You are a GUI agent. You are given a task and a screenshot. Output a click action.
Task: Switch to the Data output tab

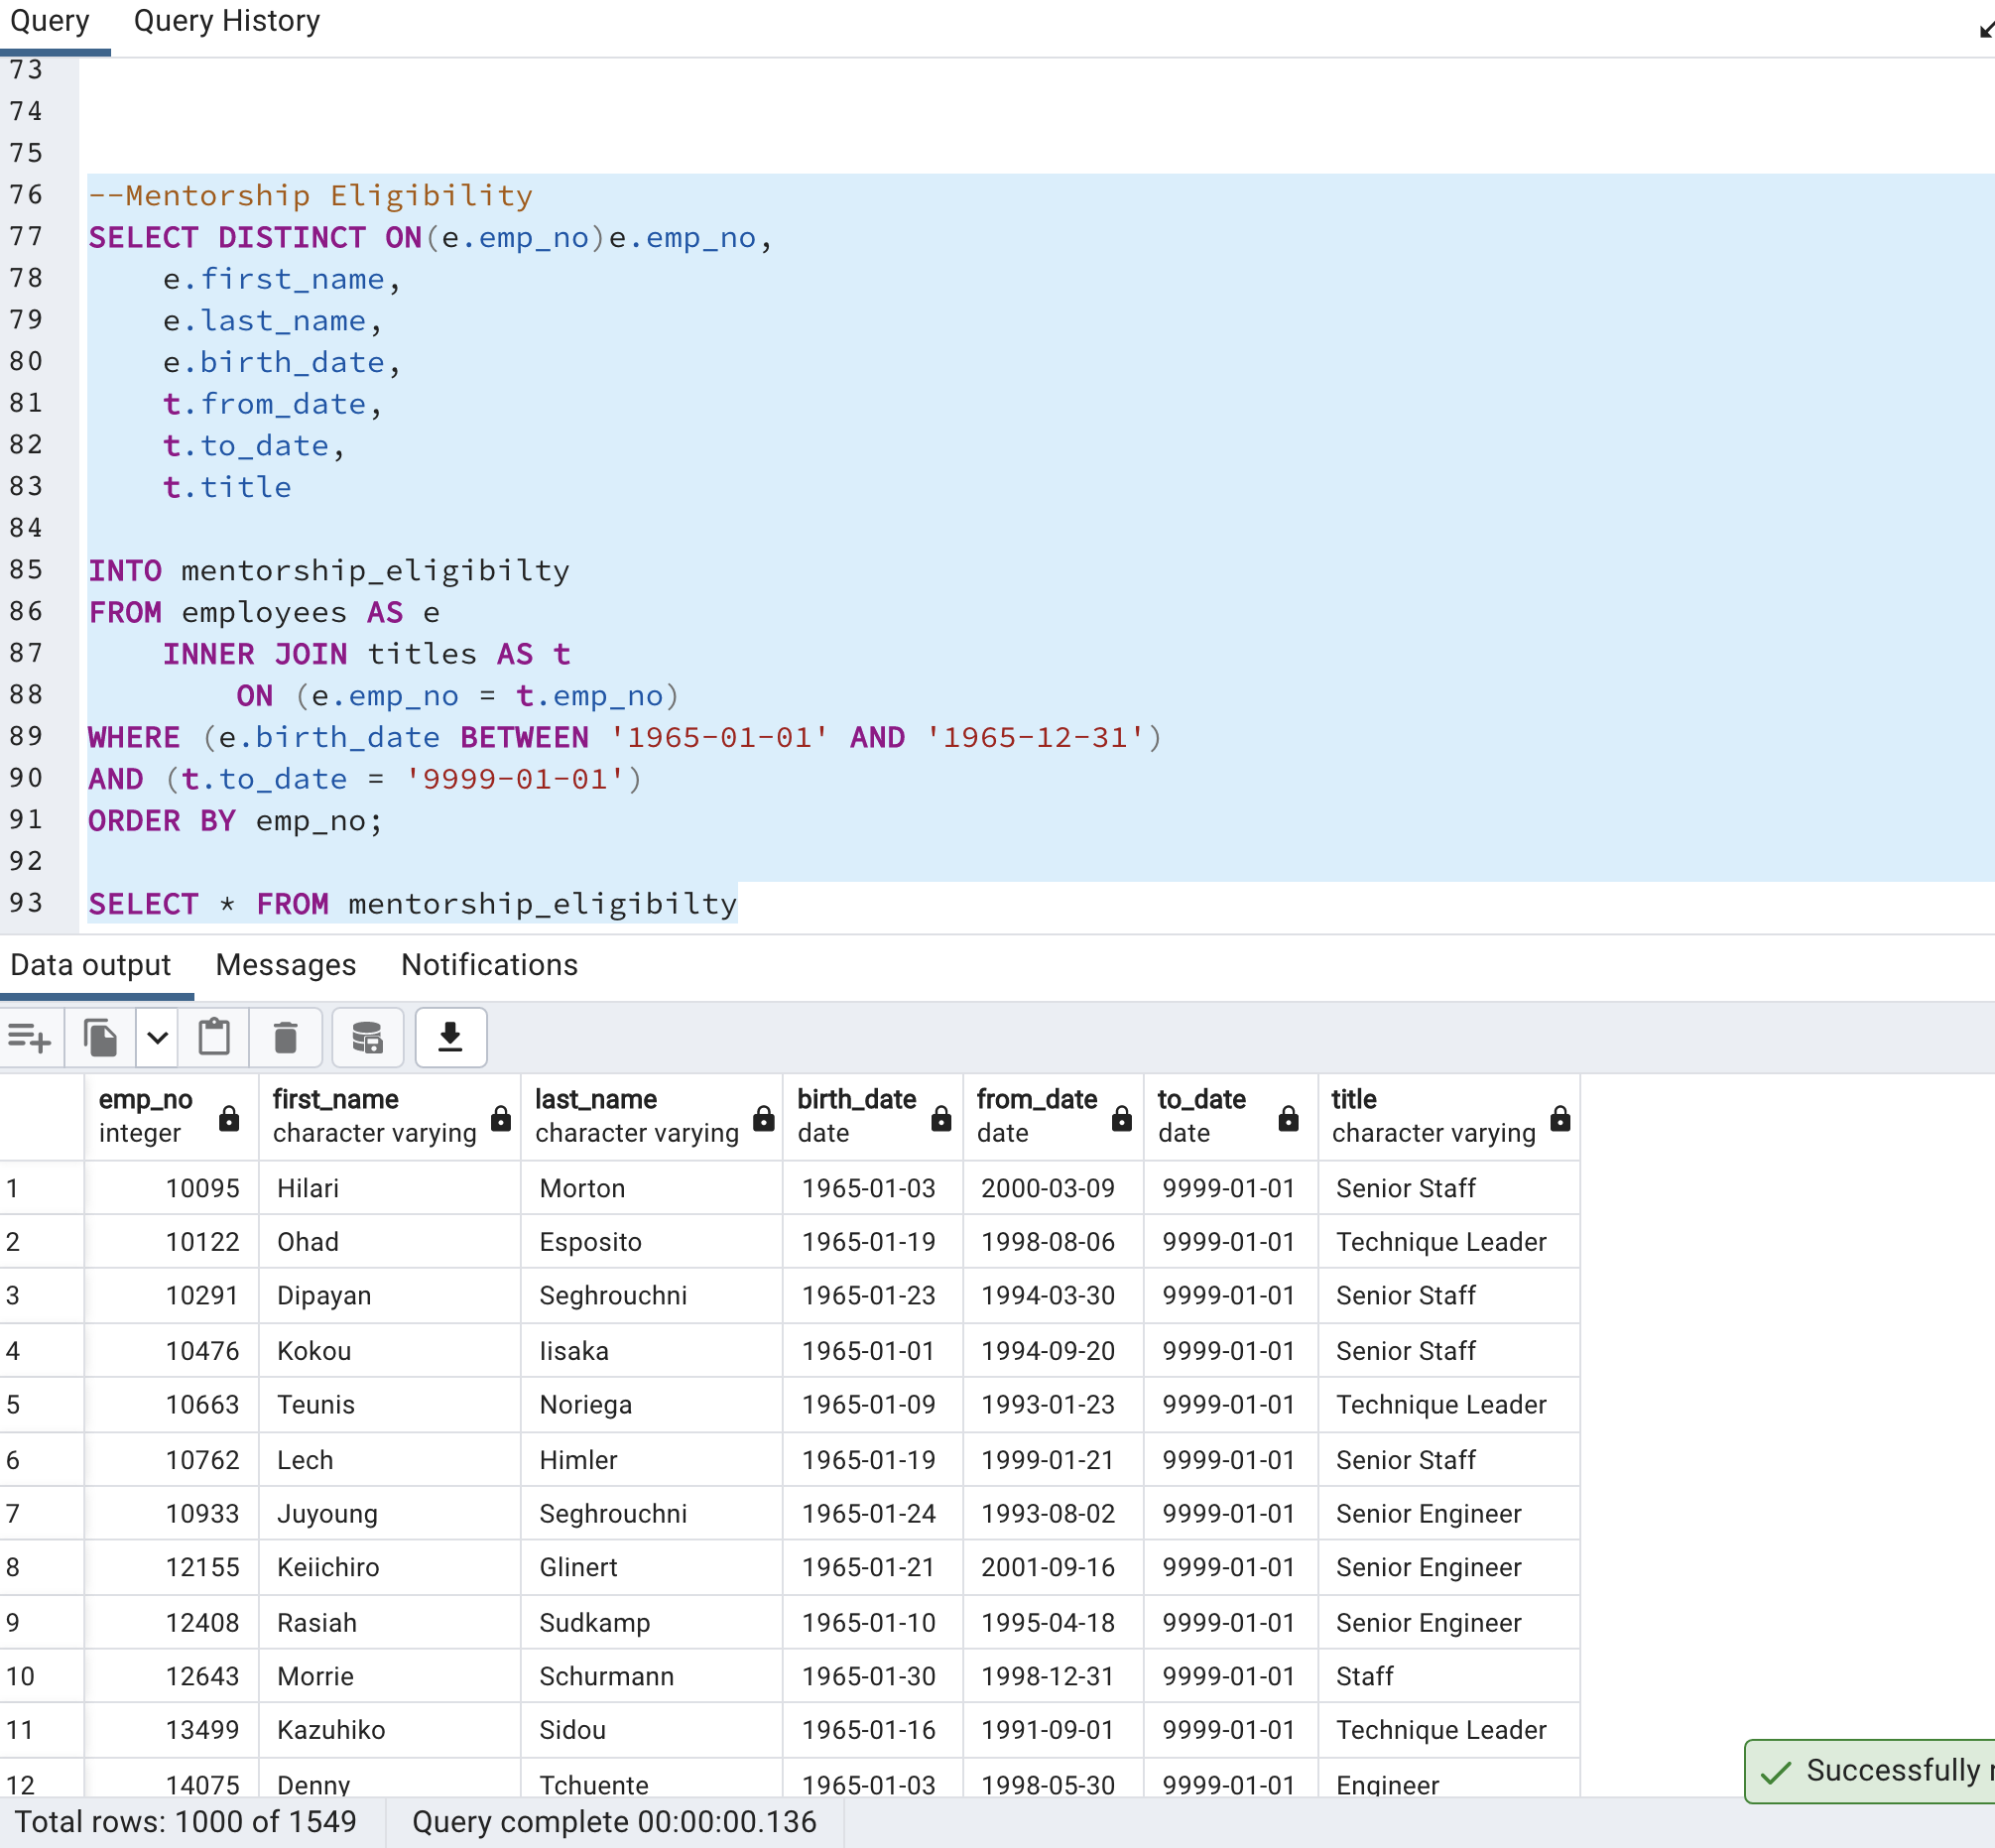pos(91,965)
